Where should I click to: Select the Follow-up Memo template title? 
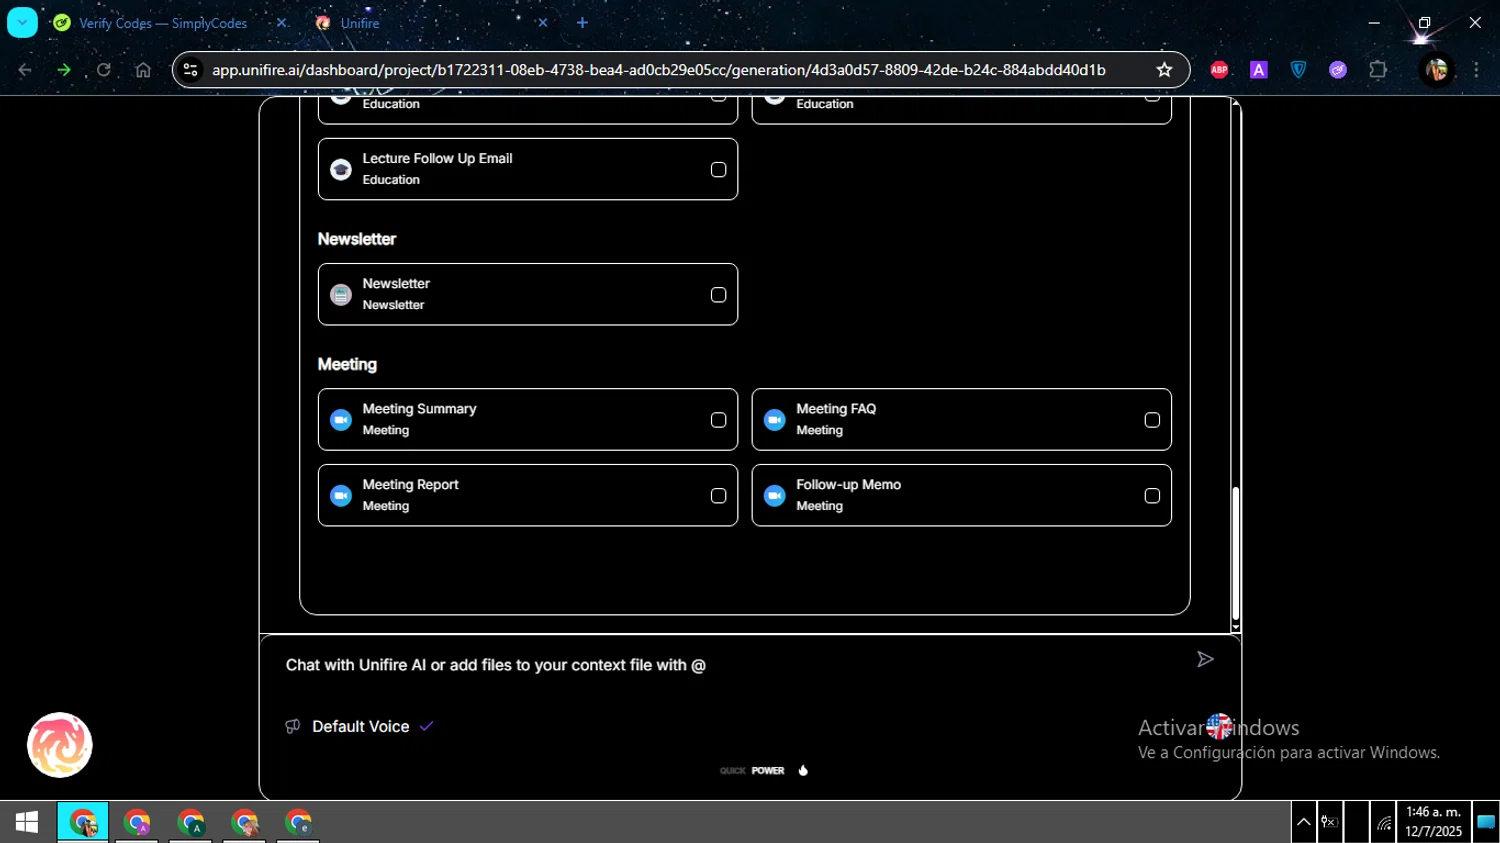pyautogui.click(x=848, y=484)
